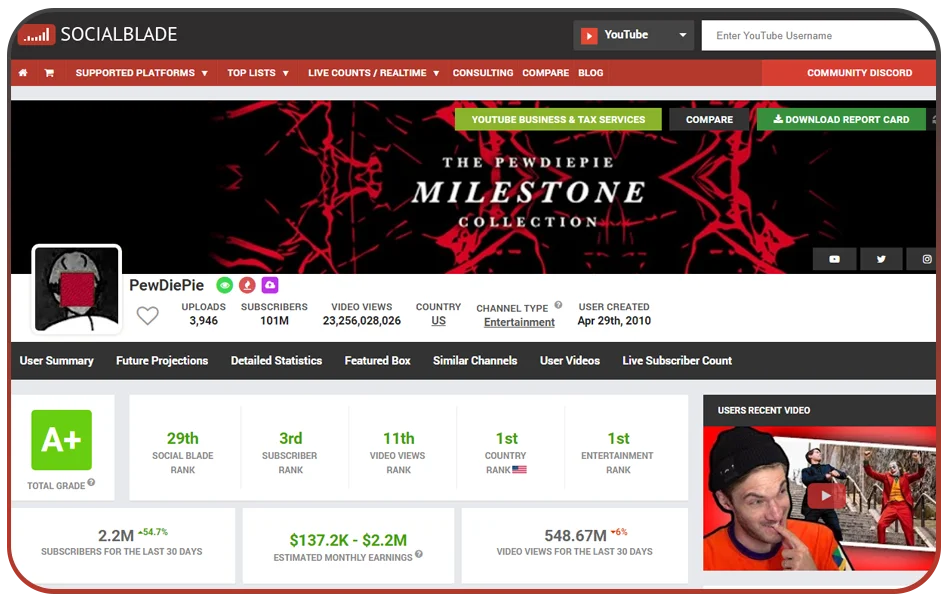
Task: Click the 11th Video Views Rank value
Action: [x=399, y=438]
